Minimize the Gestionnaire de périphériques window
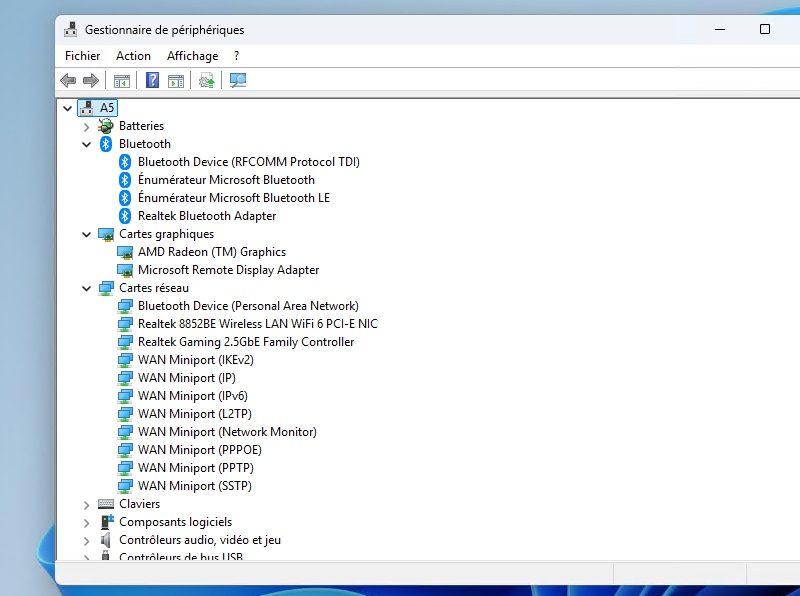 [720, 30]
